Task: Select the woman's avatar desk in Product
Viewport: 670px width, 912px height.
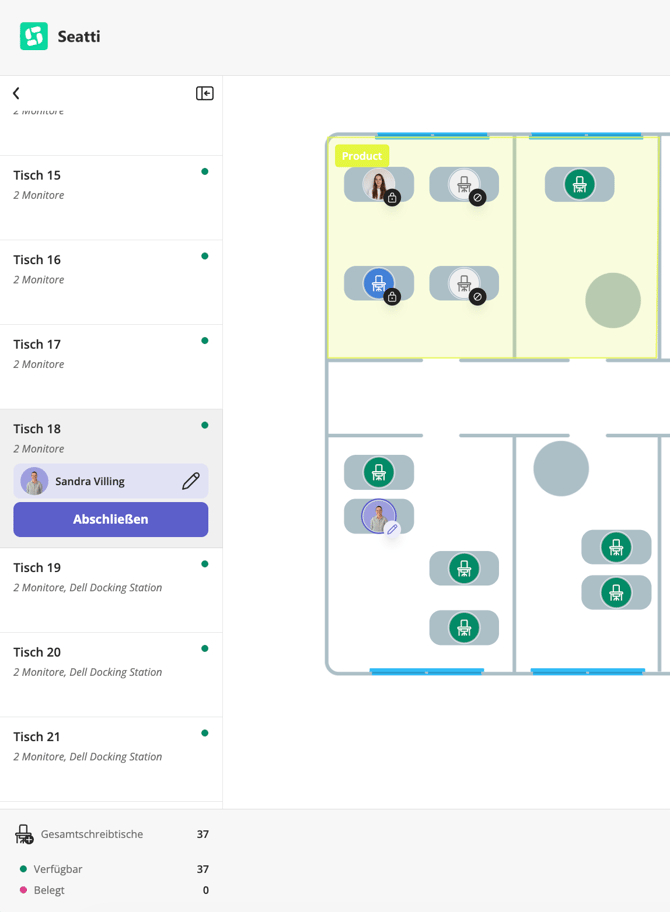Action: click(x=379, y=184)
